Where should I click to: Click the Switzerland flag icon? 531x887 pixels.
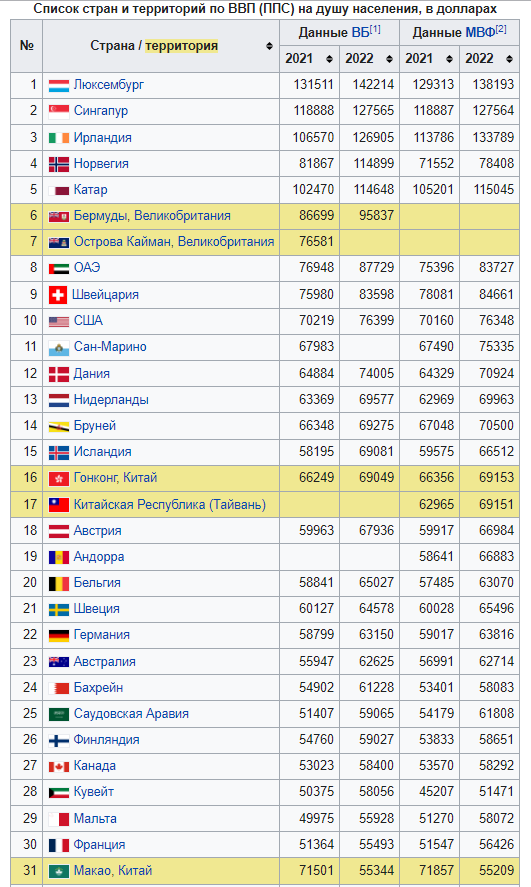click(x=58, y=295)
